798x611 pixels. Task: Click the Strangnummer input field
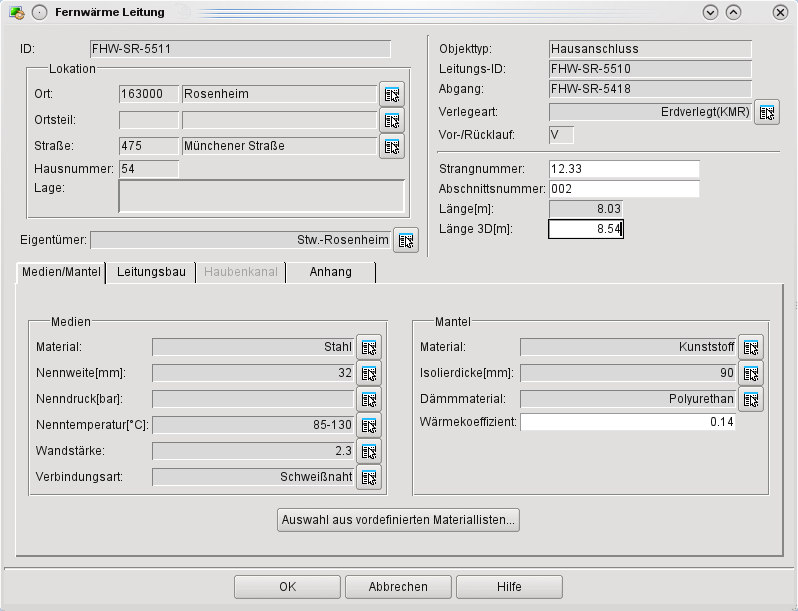624,169
